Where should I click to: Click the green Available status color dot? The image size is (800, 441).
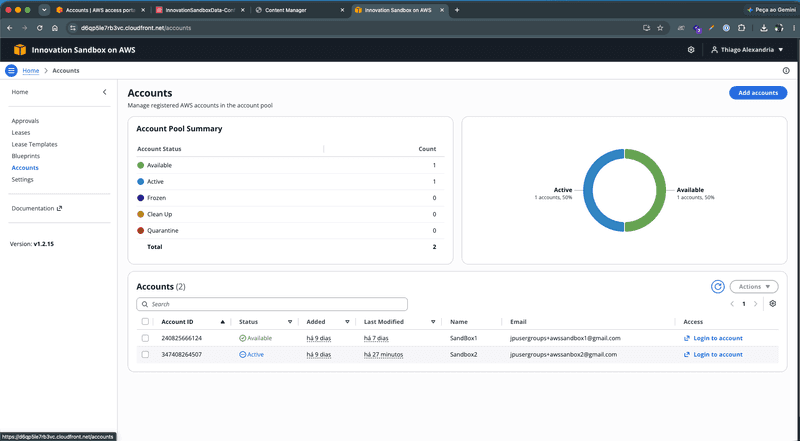[141, 165]
